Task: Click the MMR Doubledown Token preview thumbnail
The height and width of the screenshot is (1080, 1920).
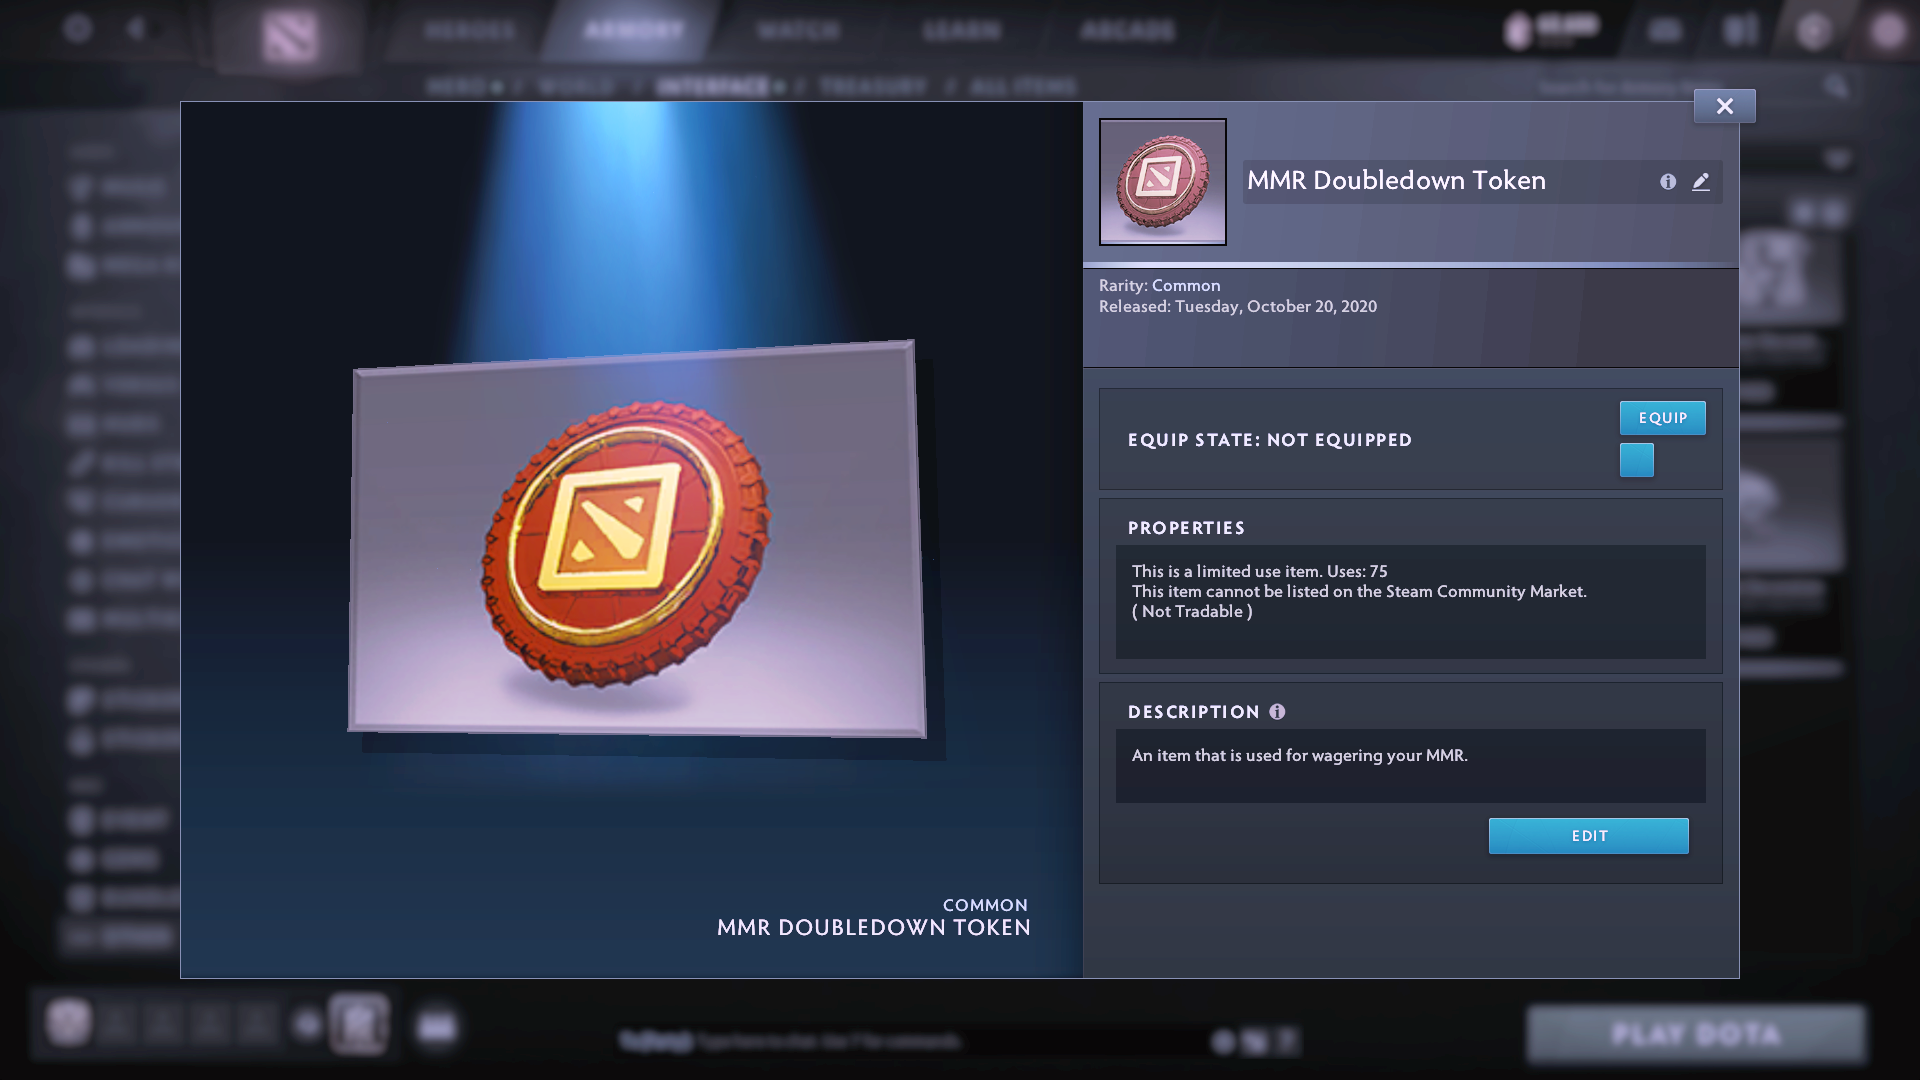Action: coord(1162,181)
